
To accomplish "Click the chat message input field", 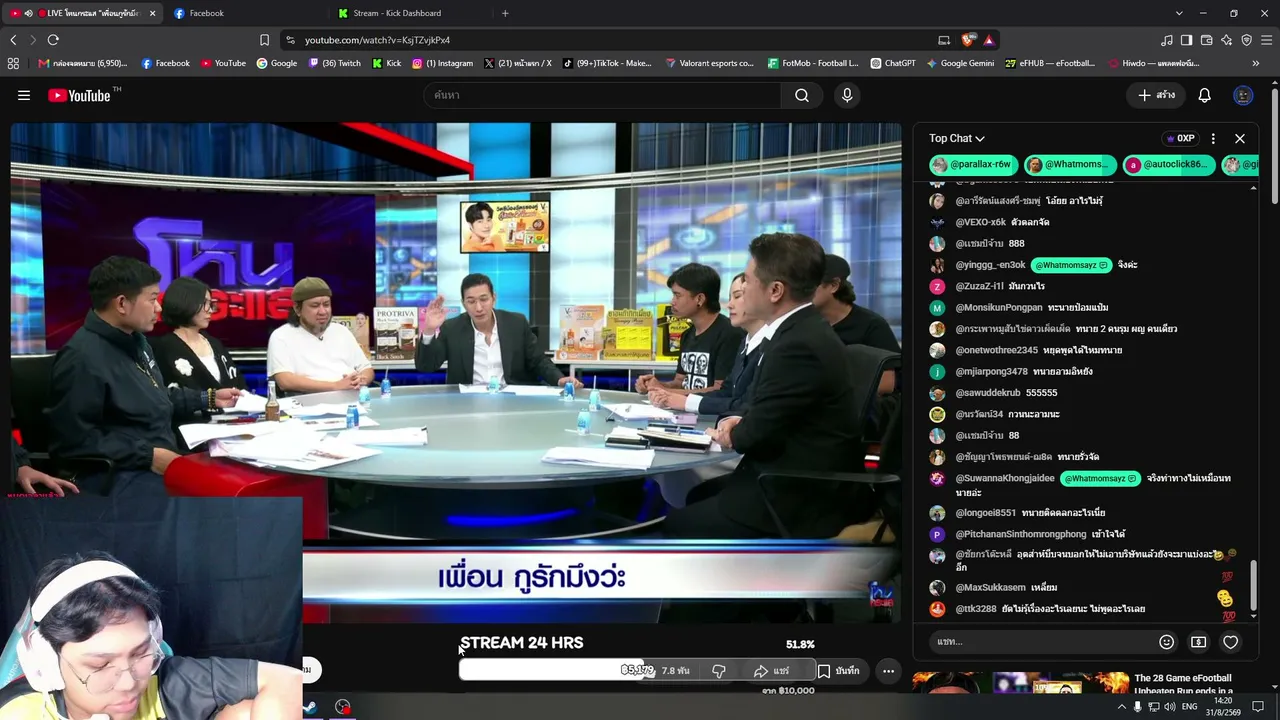I will 1040,642.
